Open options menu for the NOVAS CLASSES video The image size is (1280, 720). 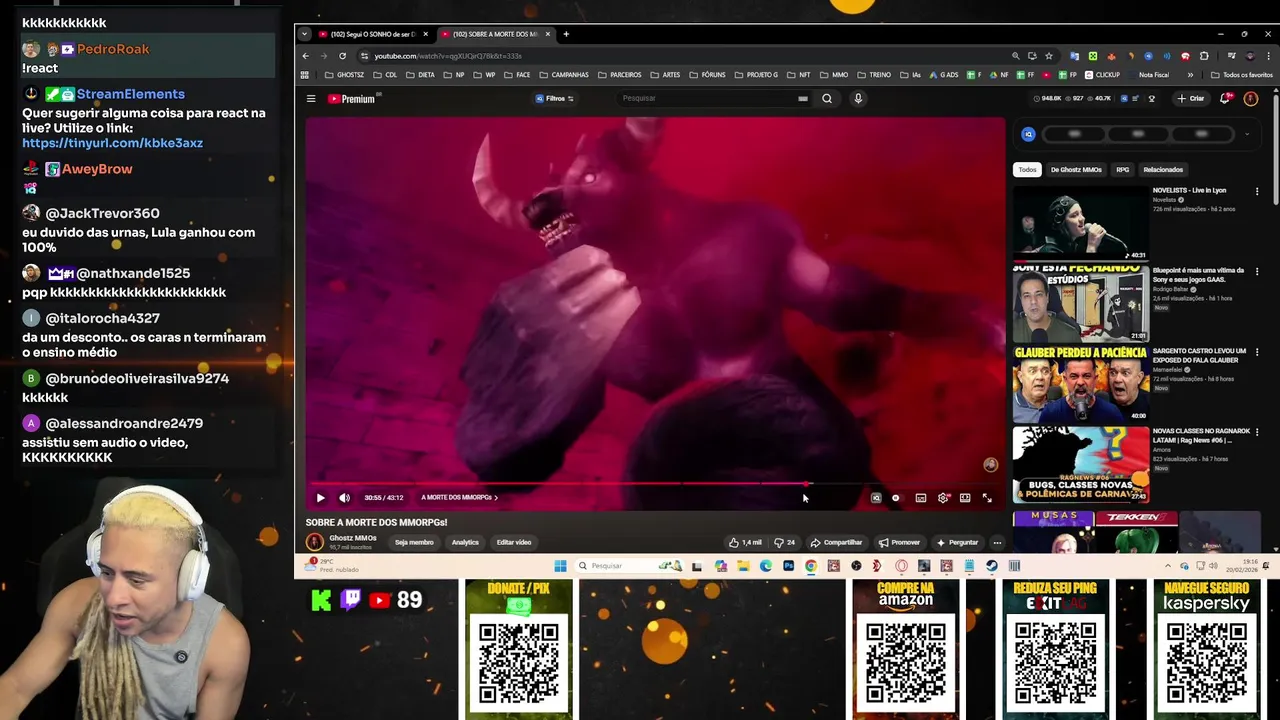[1257, 433]
